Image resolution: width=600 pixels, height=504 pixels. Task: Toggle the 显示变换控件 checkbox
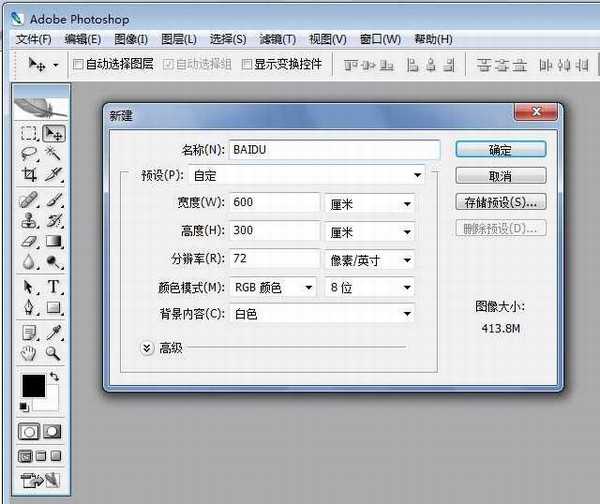click(x=245, y=64)
